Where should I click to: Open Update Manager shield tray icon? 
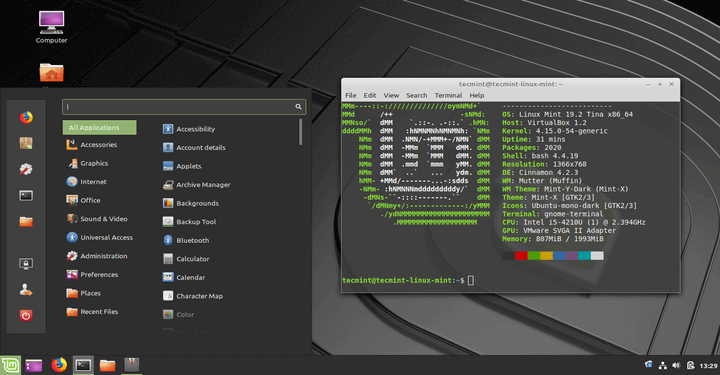pos(648,365)
